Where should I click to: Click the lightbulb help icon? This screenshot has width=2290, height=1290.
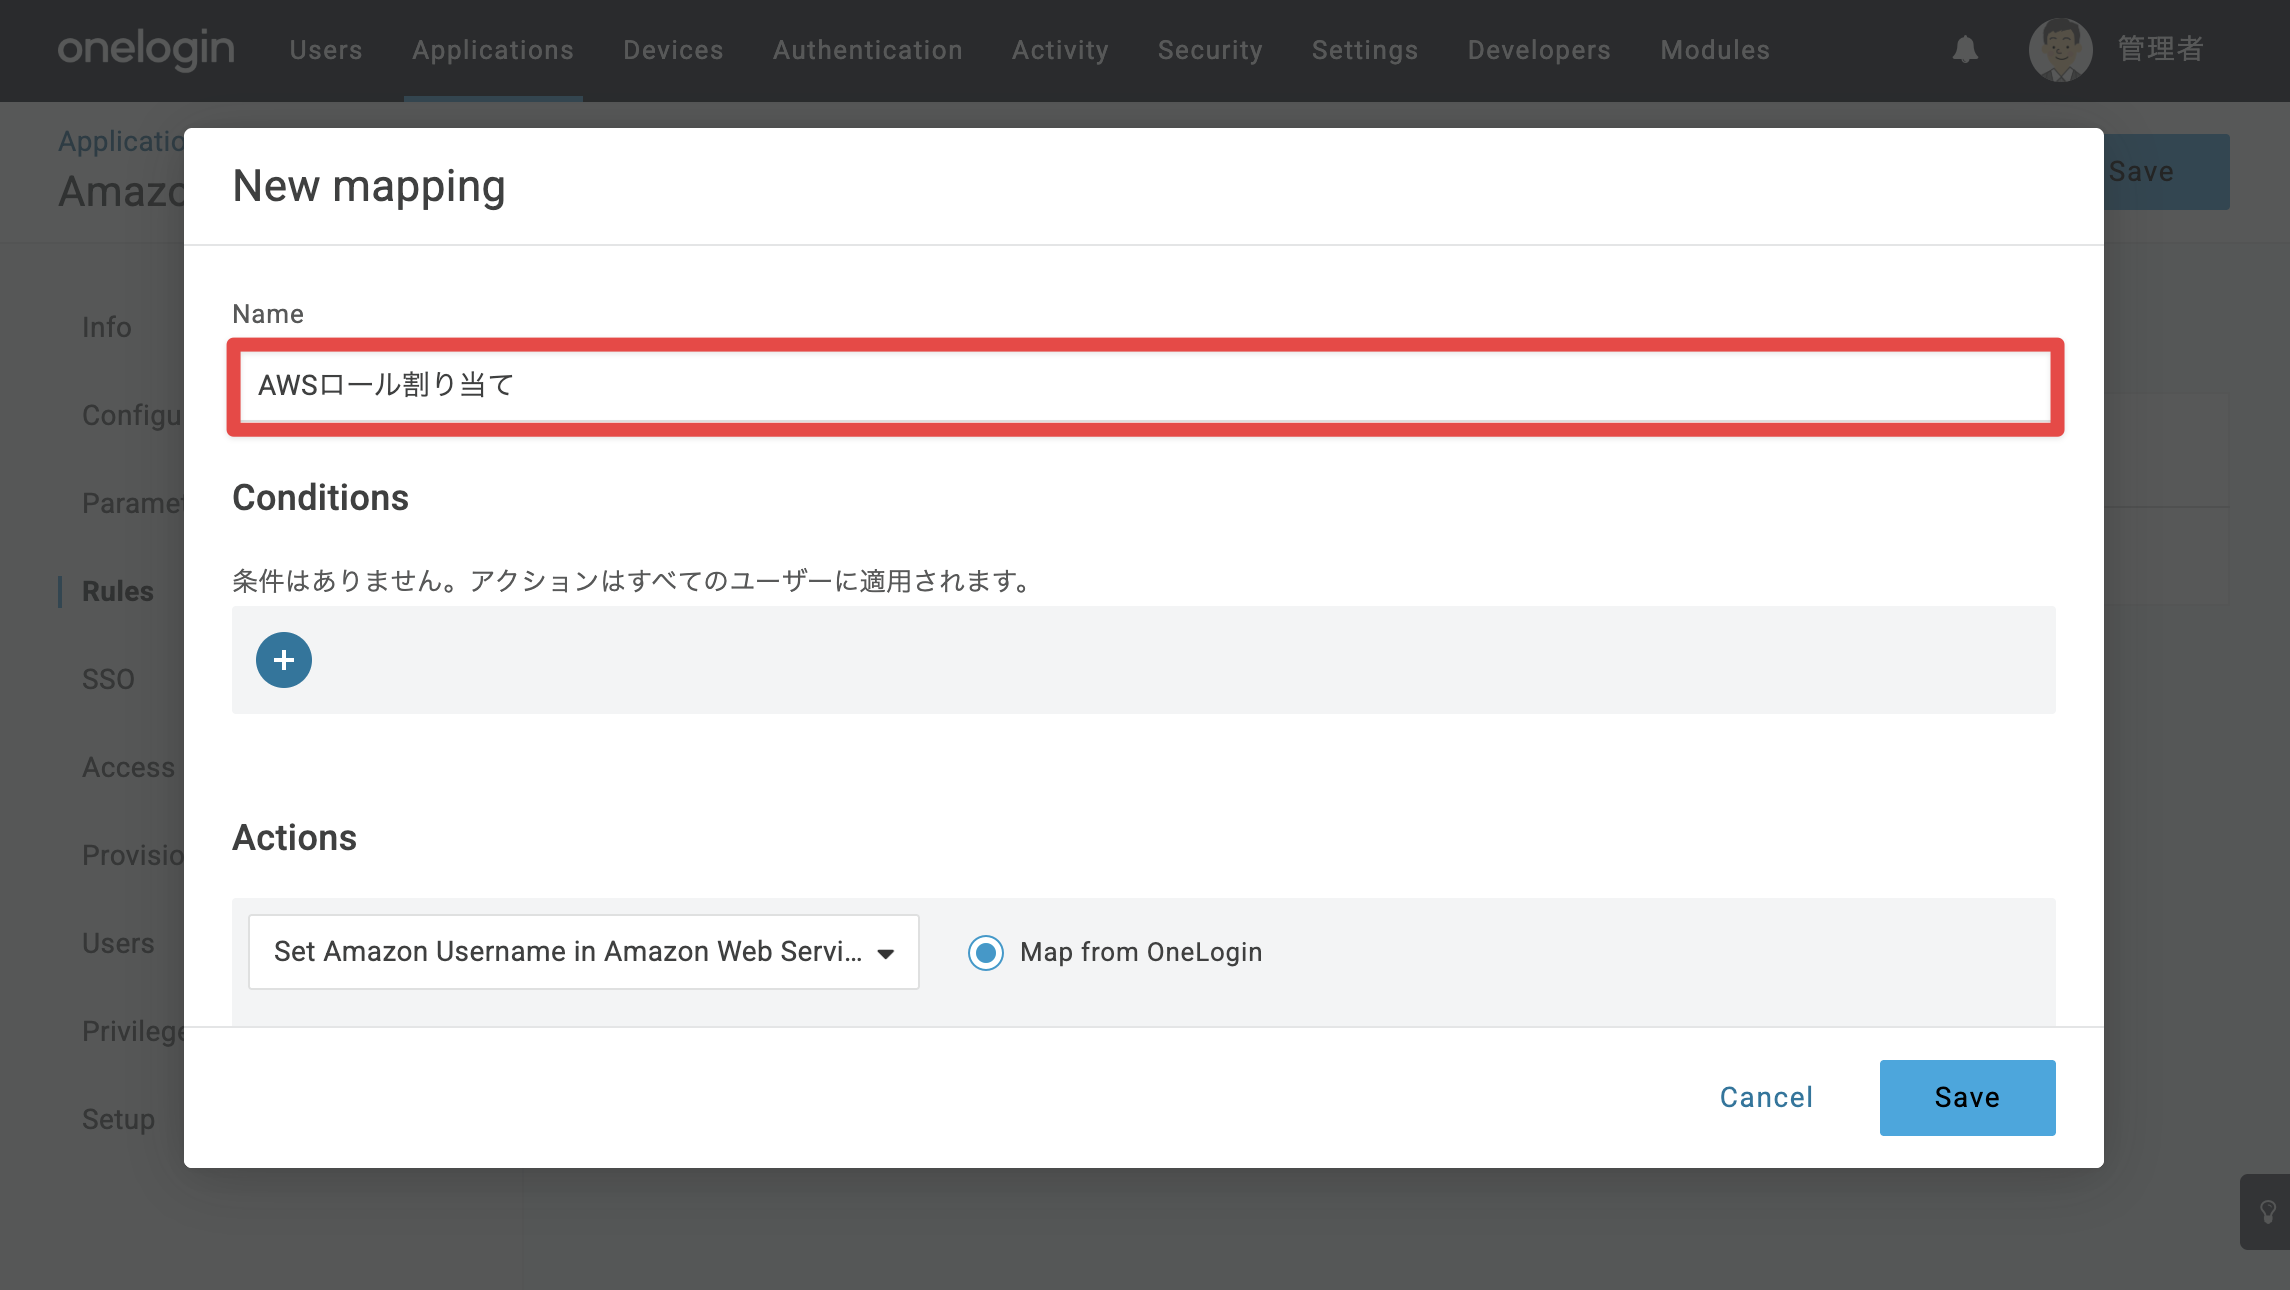click(2268, 1212)
